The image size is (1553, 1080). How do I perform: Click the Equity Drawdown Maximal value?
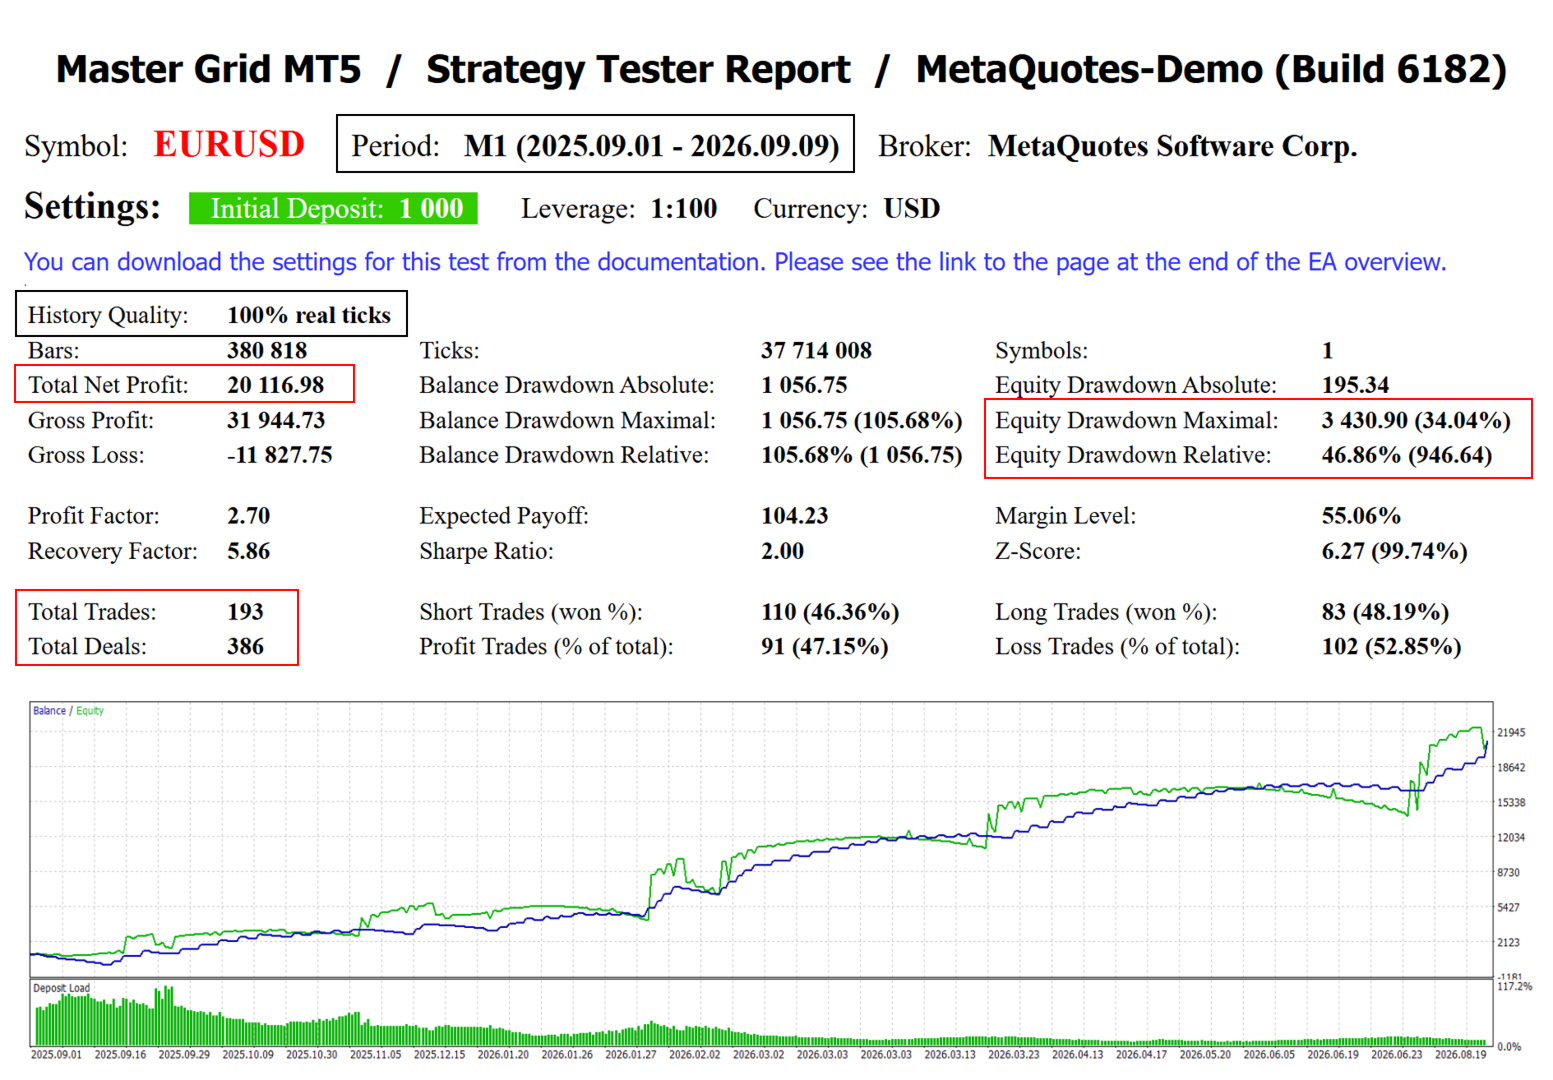click(1416, 420)
